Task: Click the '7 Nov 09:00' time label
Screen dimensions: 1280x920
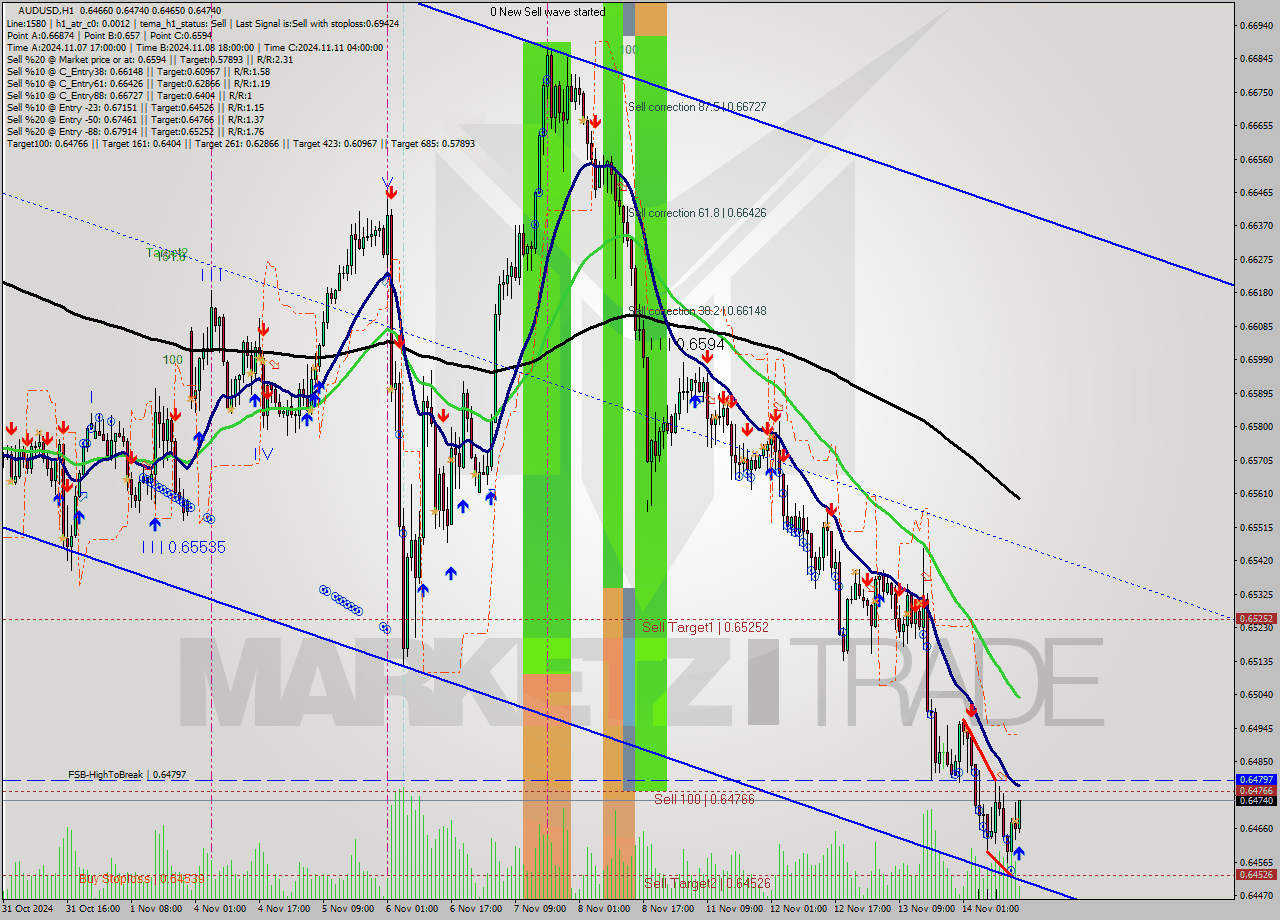Action: [542, 909]
